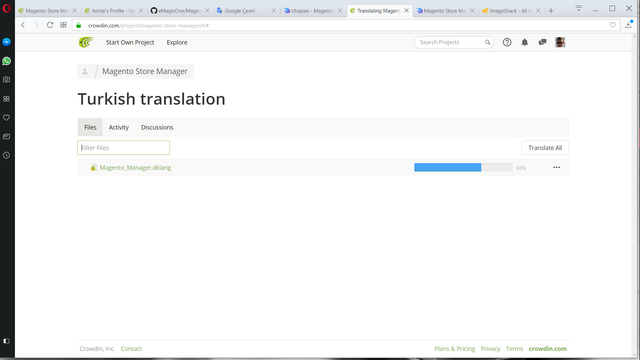The image size is (640, 360).
Task: Open the three-dot menu for Magento_Manager.dklang
Action: [556, 167]
